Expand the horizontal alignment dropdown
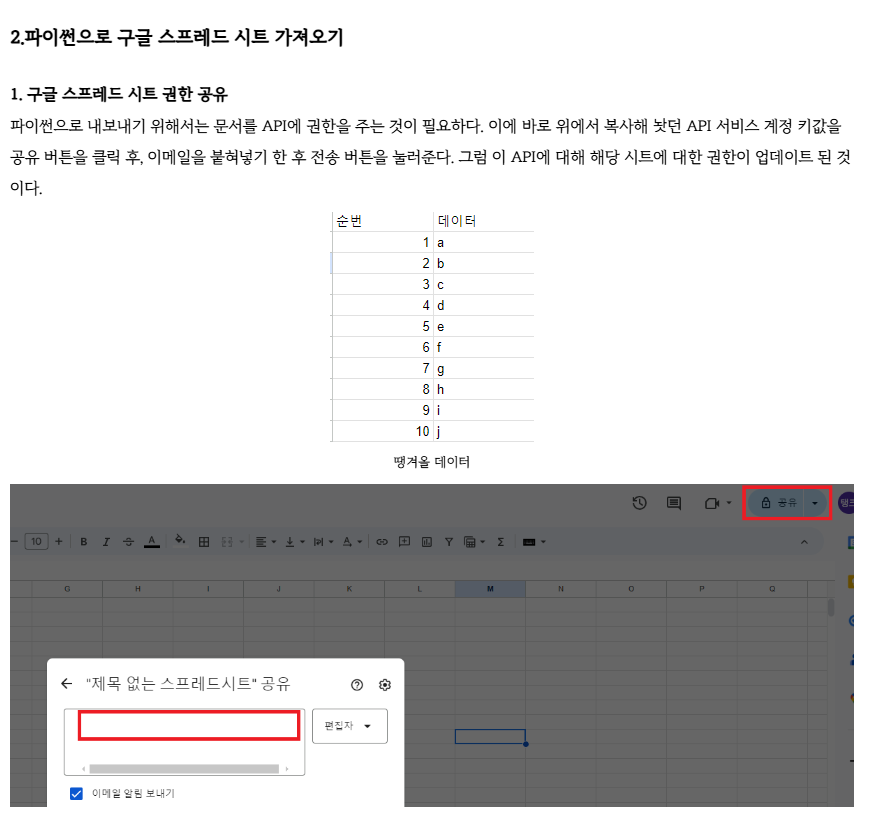Screen dimensions: 873x820 pos(272,541)
